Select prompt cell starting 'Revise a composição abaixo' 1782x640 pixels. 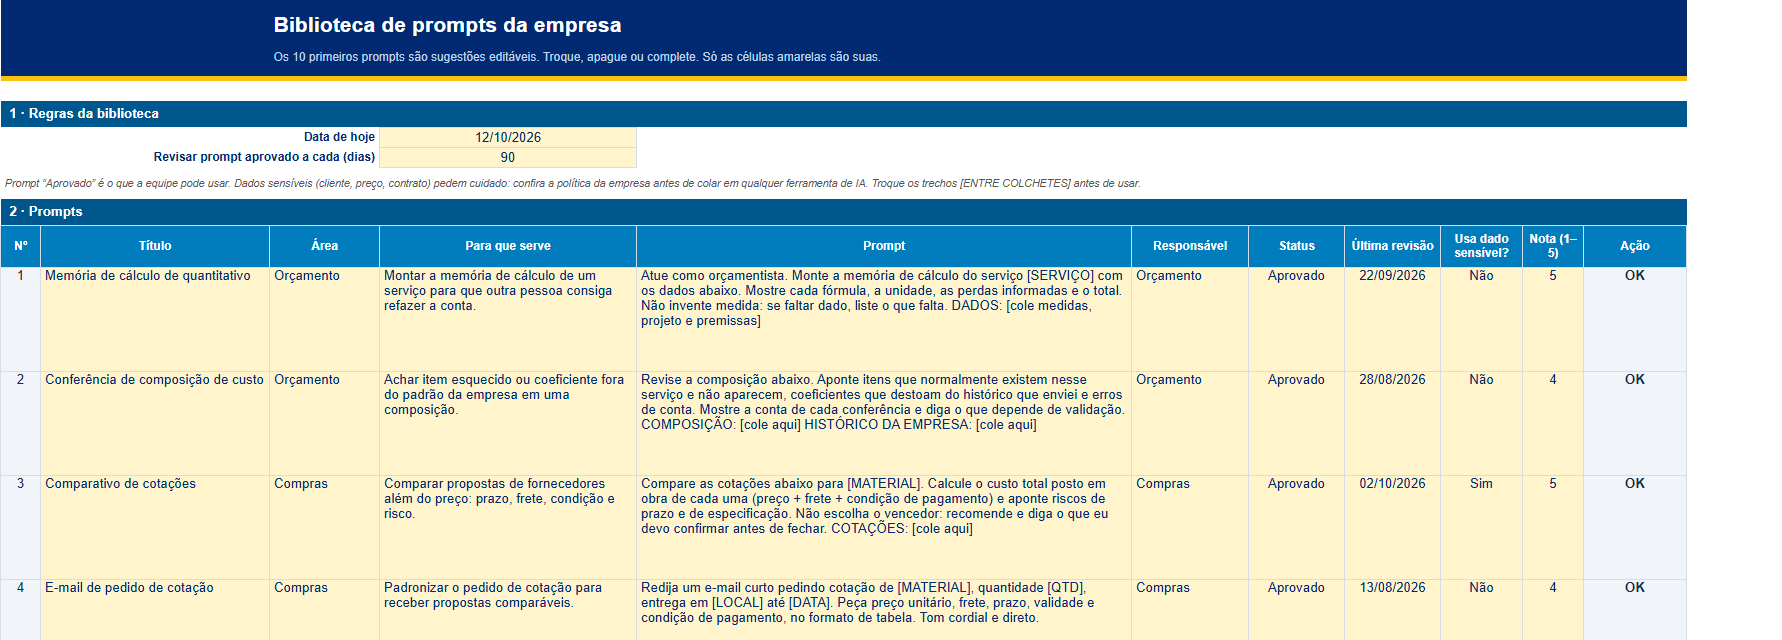(884, 423)
